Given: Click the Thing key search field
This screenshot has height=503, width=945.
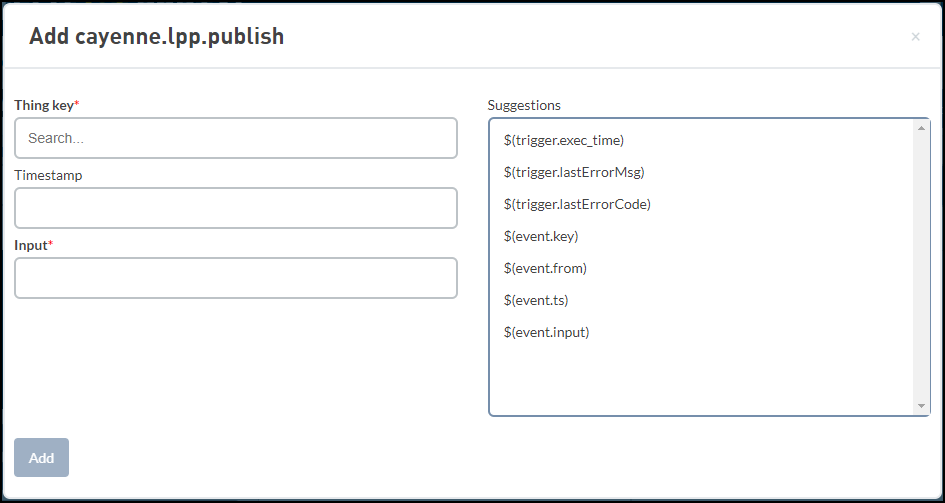Looking at the screenshot, I should coord(235,138).
